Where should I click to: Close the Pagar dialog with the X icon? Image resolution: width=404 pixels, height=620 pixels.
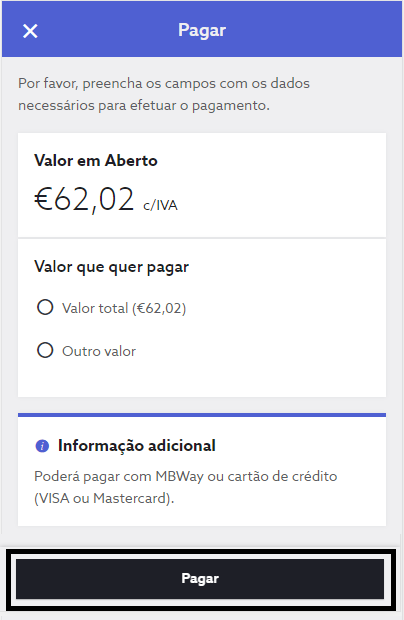tap(30, 31)
